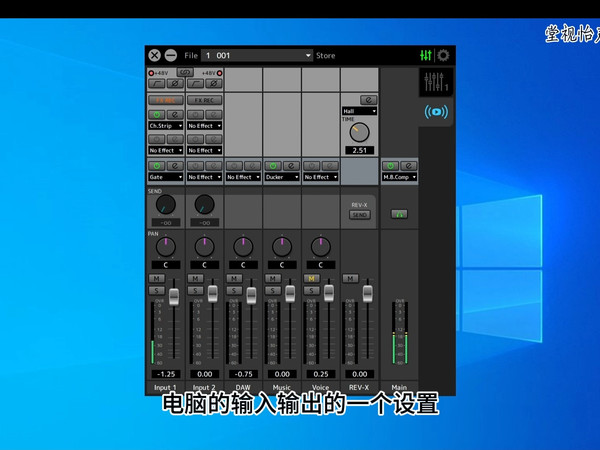
Task: Unmute the Voice channel
Action: (311, 278)
